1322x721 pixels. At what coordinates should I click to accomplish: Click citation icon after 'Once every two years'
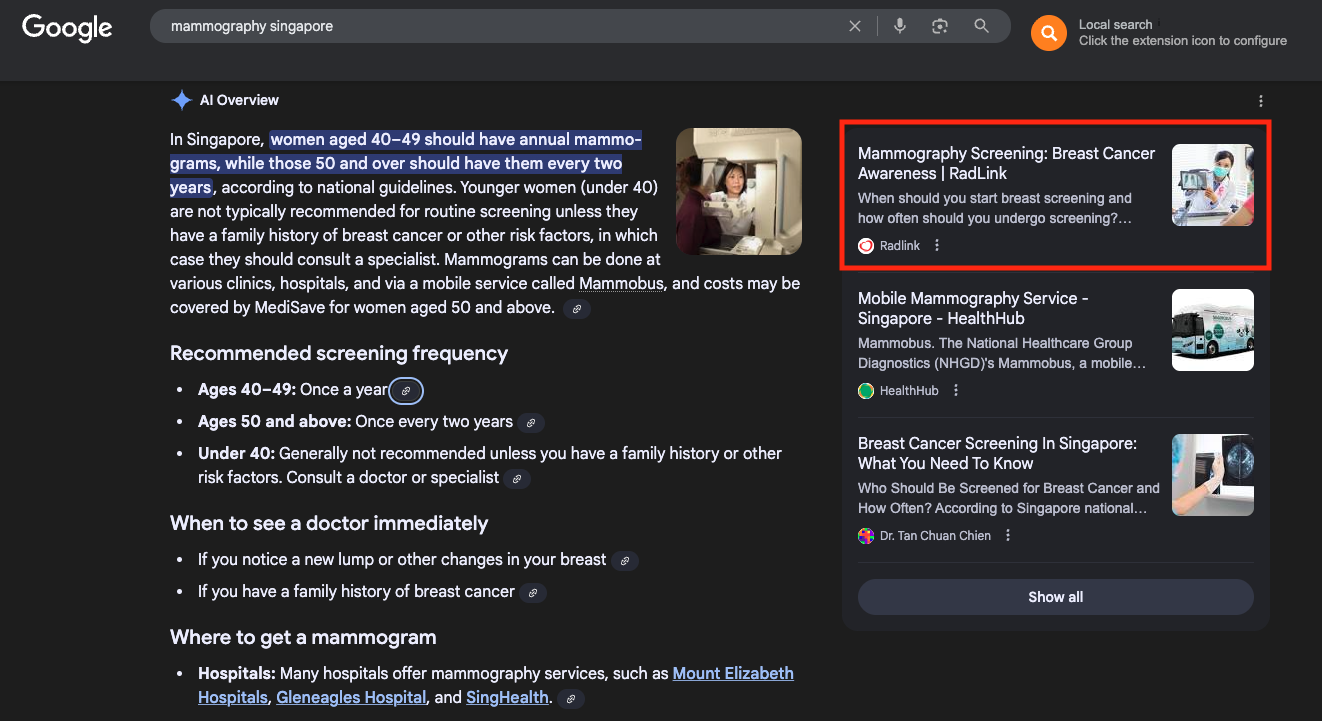point(531,423)
